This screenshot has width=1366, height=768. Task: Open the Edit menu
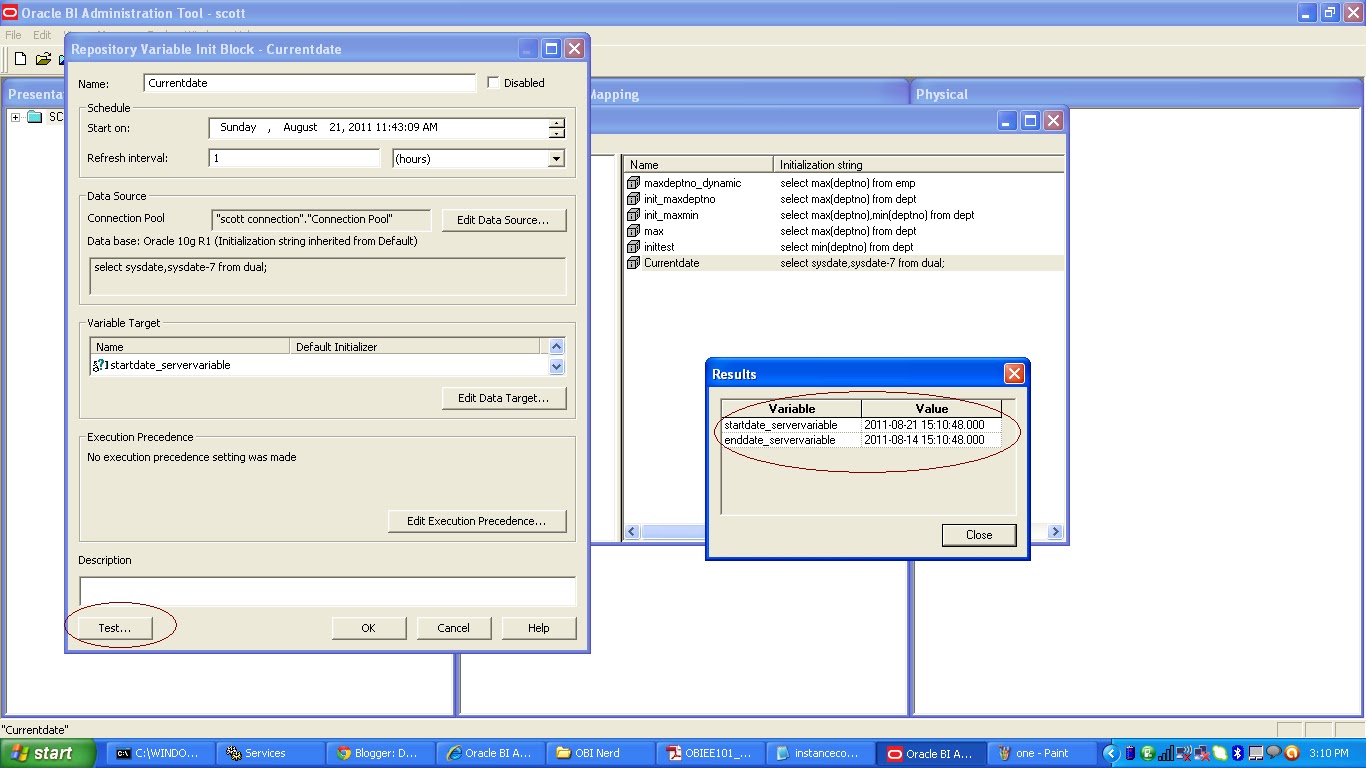point(41,34)
